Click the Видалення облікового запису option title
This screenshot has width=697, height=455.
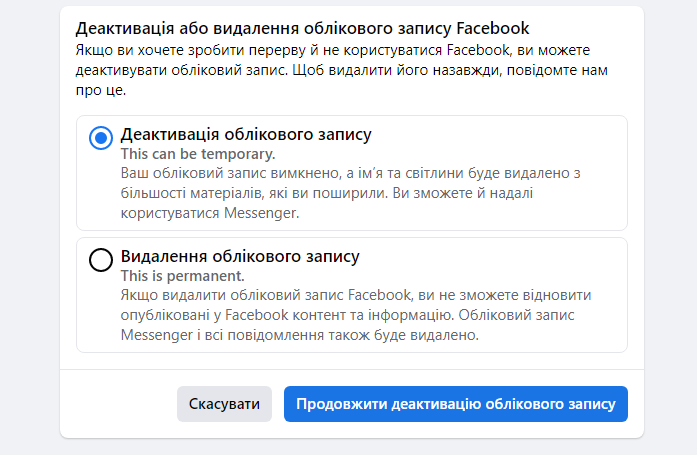(240, 256)
